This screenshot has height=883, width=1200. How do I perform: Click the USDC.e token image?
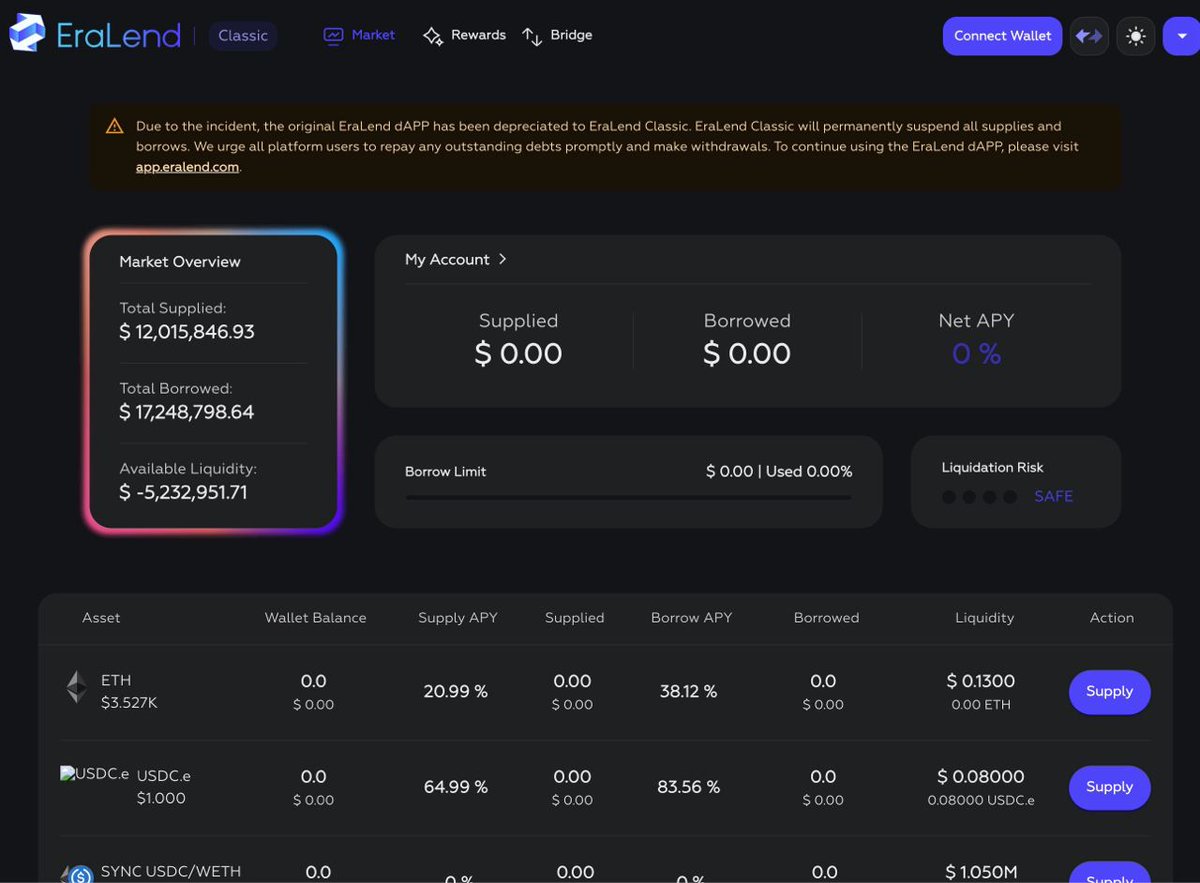(94, 773)
